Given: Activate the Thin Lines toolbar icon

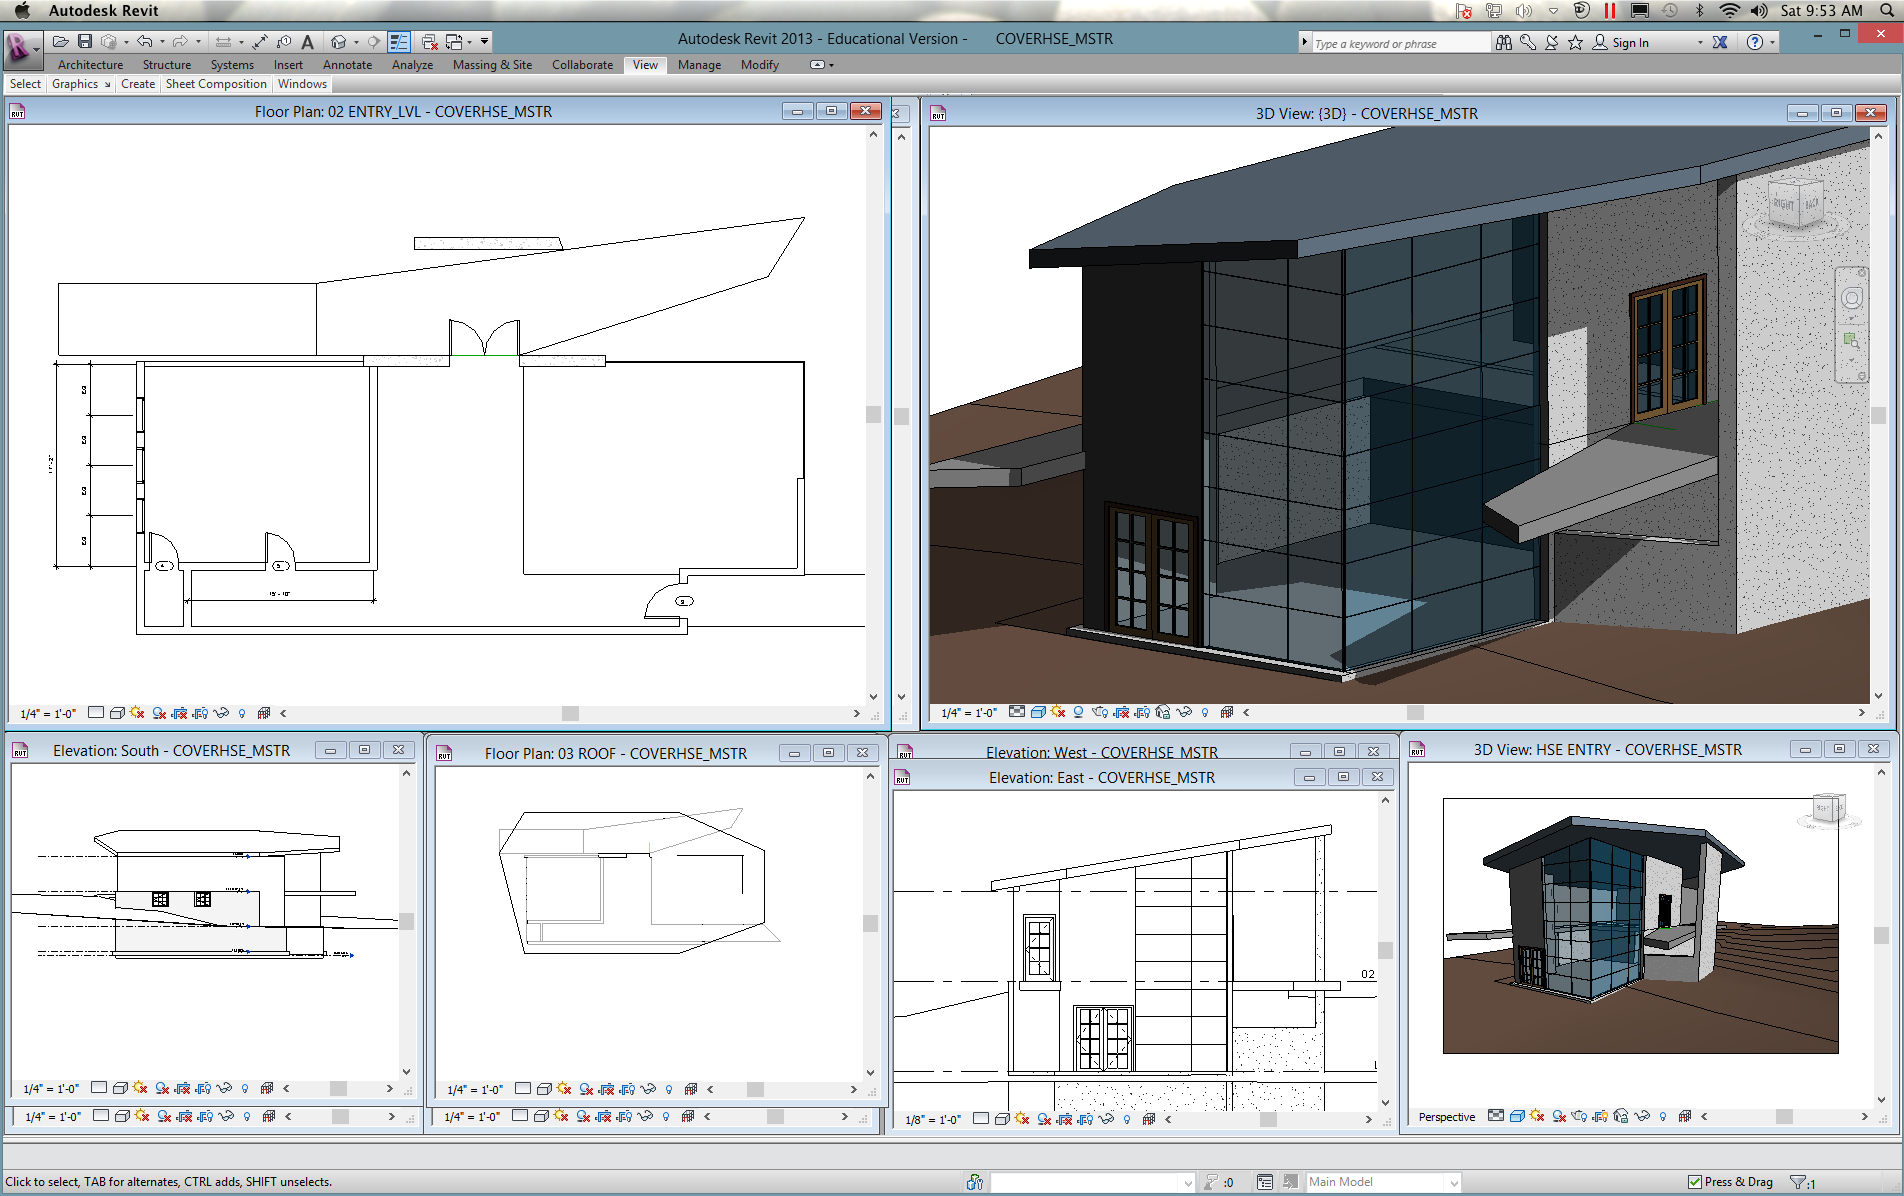Looking at the screenshot, I should [x=399, y=42].
